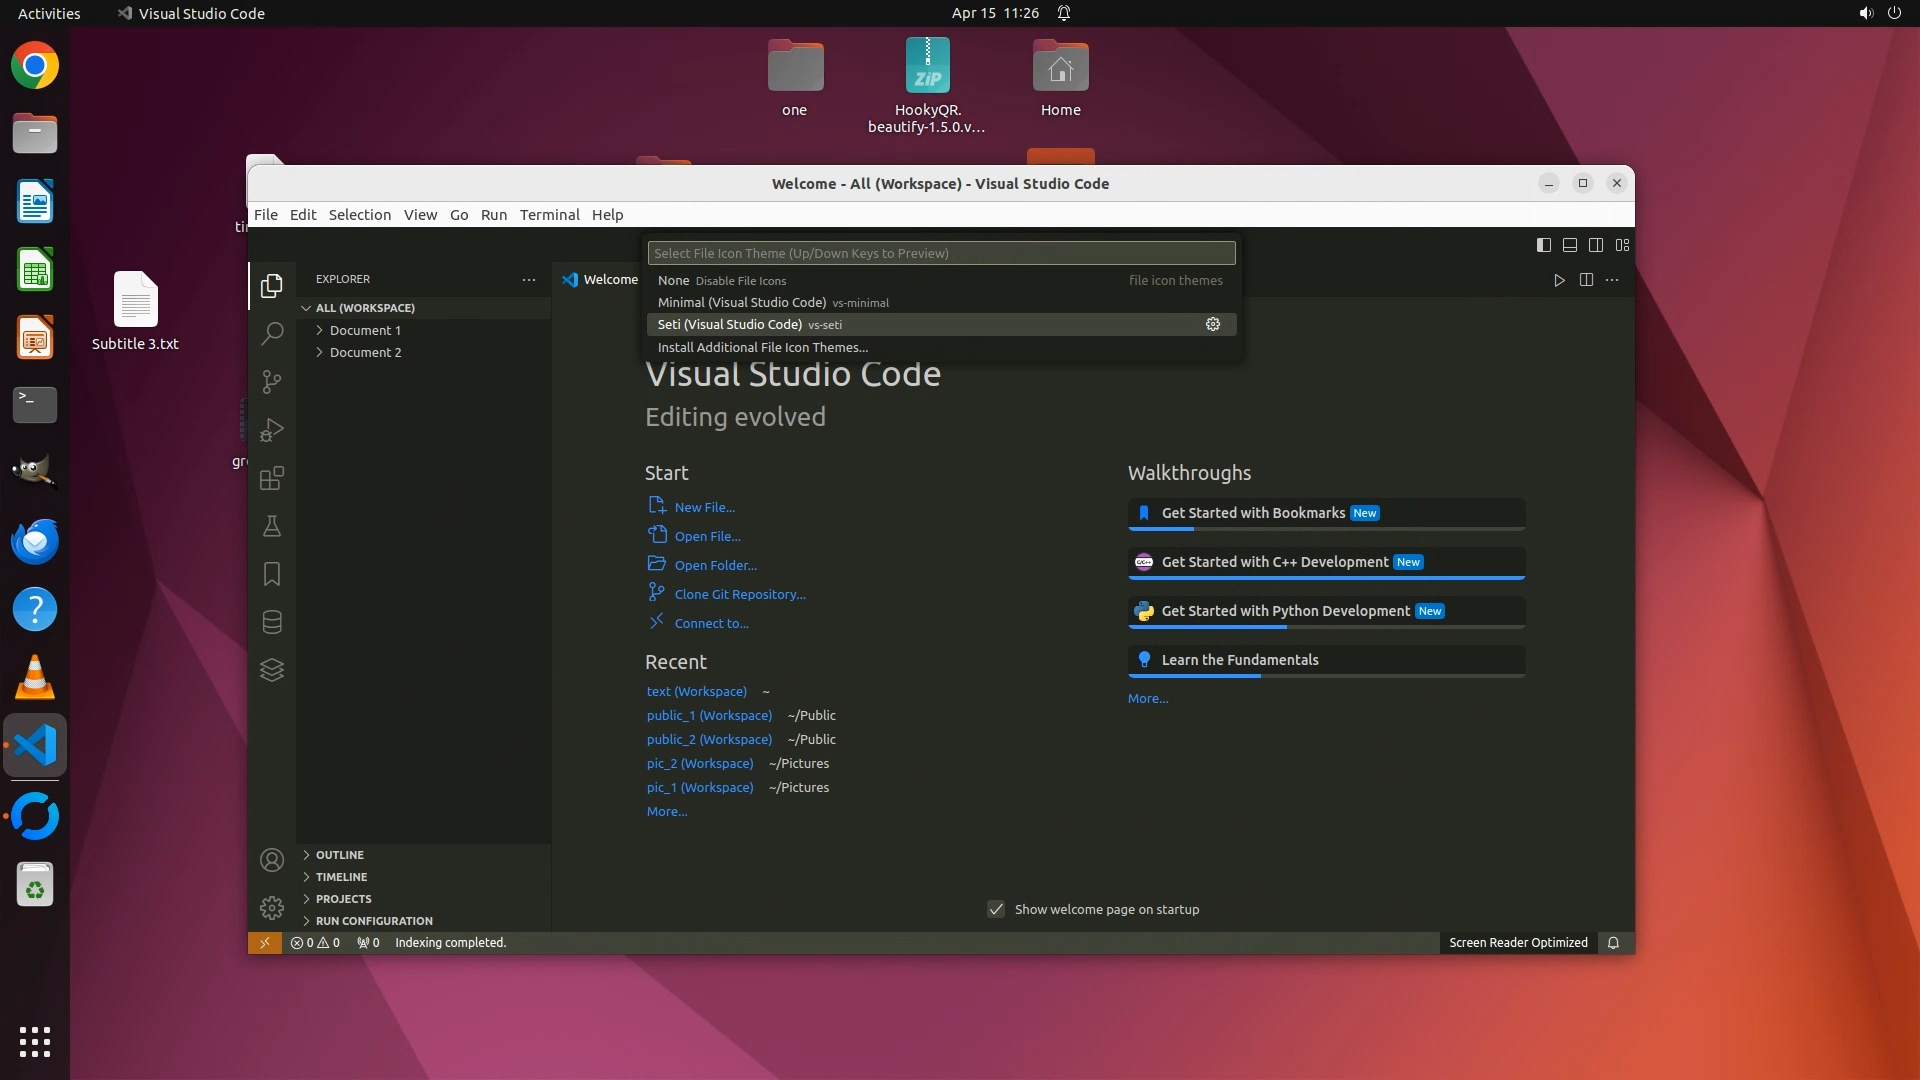This screenshot has width=1920, height=1080.
Task: Expand the OUTLINE section
Action: coord(340,855)
